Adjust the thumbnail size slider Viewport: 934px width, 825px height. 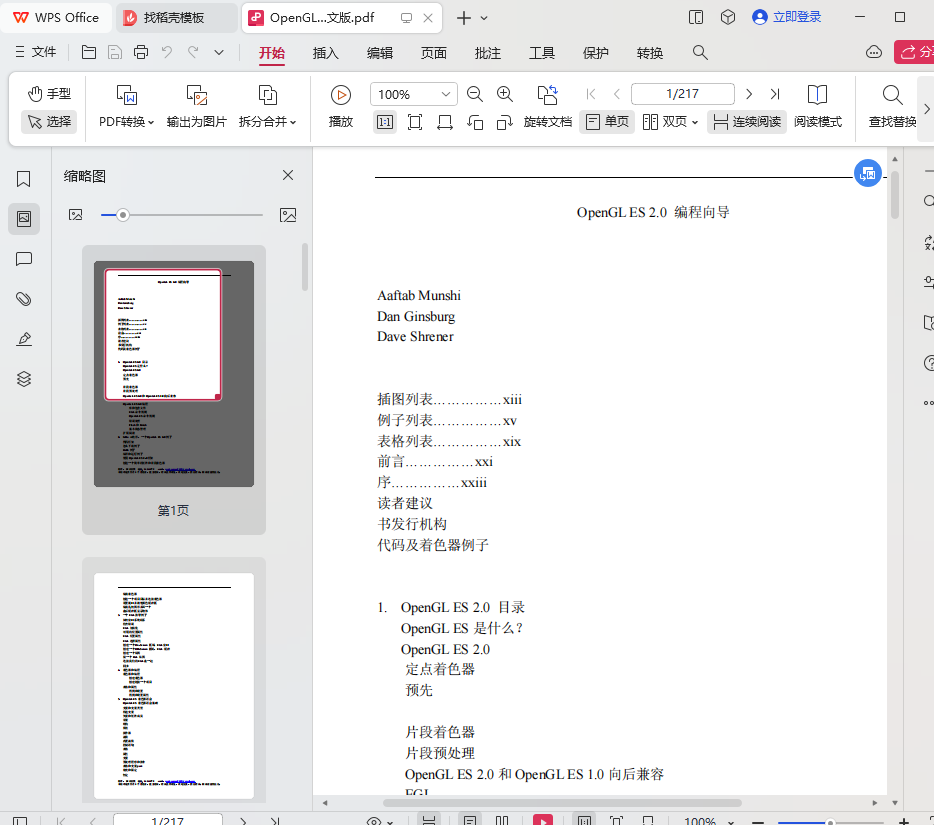(x=123, y=215)
